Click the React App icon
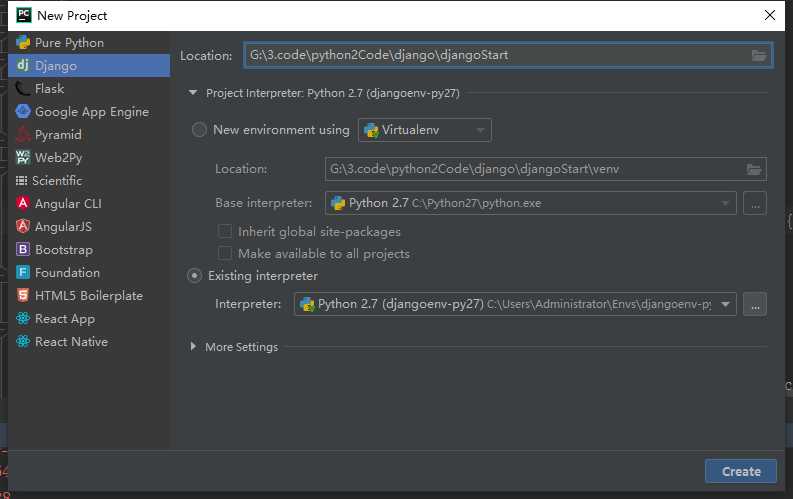The height and width of the screenshot is (499, 793). tap(23, 319)
